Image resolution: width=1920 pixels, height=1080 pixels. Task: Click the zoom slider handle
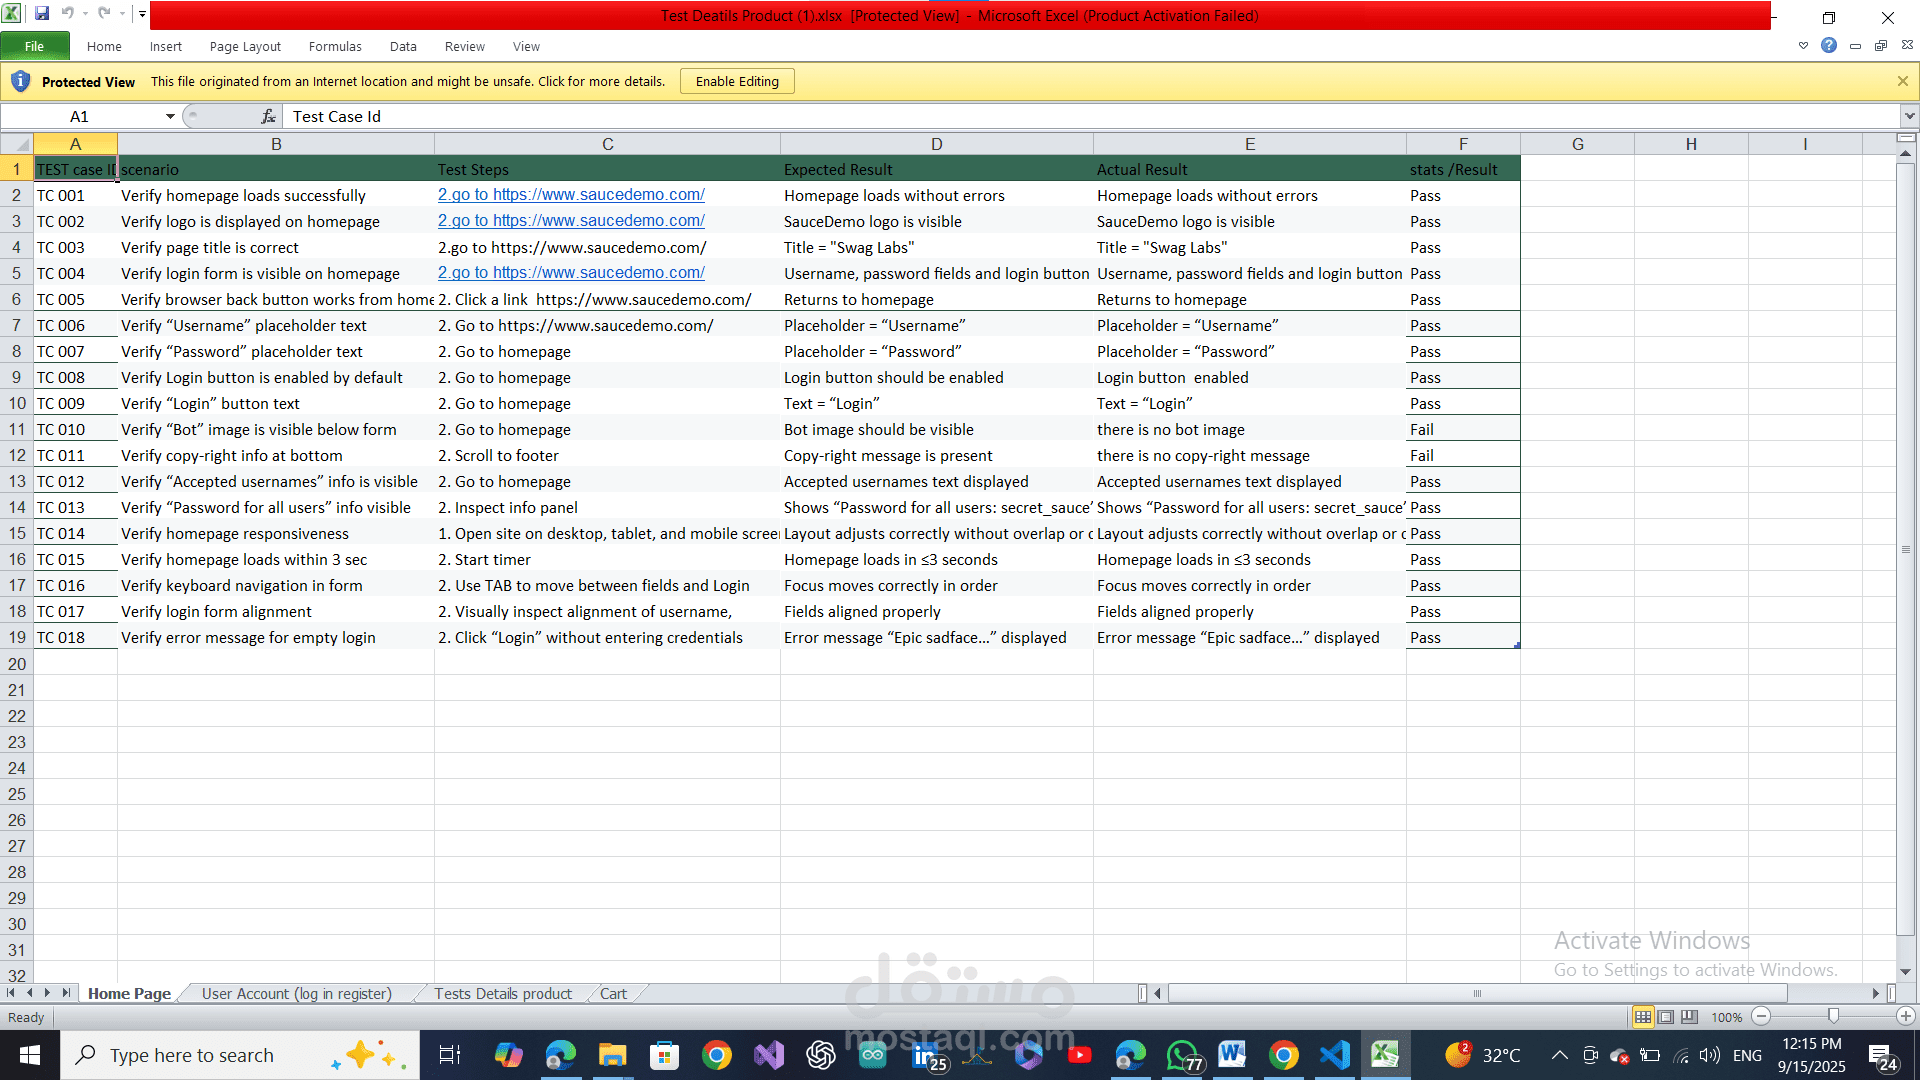click(1833, 1016)
